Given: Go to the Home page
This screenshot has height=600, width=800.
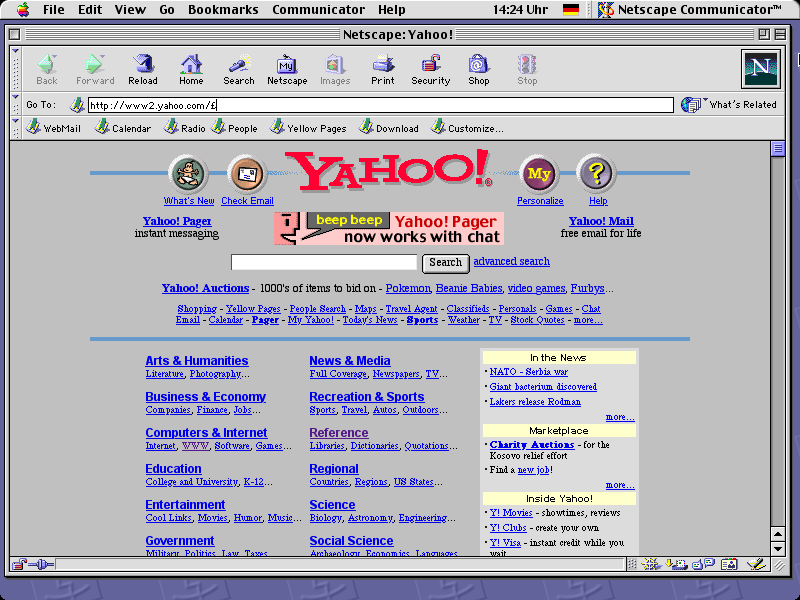Looking at the screenshot, I should click(x=191, y=69).
